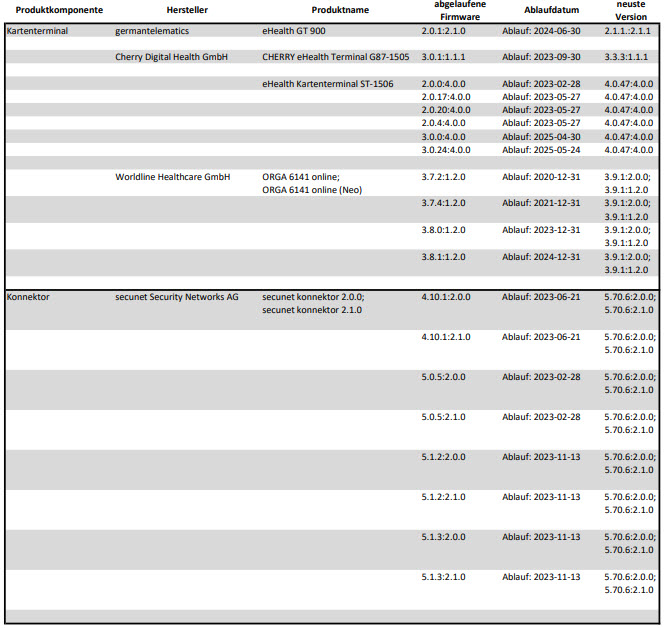Select CHERRY eHealth Terminal G87-1505
Image resolution: width=665 pixels, height=628 pixels.
pyautogui.click(x=335, y=57)
